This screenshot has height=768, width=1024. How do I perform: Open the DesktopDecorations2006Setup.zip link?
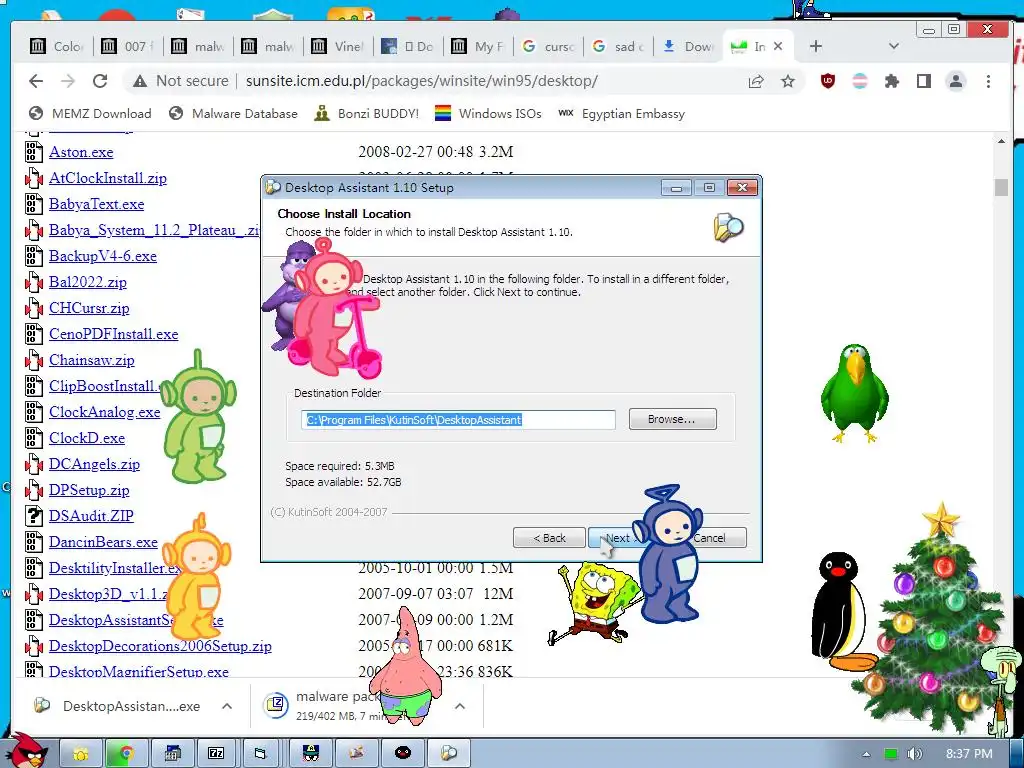click(160, 646)
